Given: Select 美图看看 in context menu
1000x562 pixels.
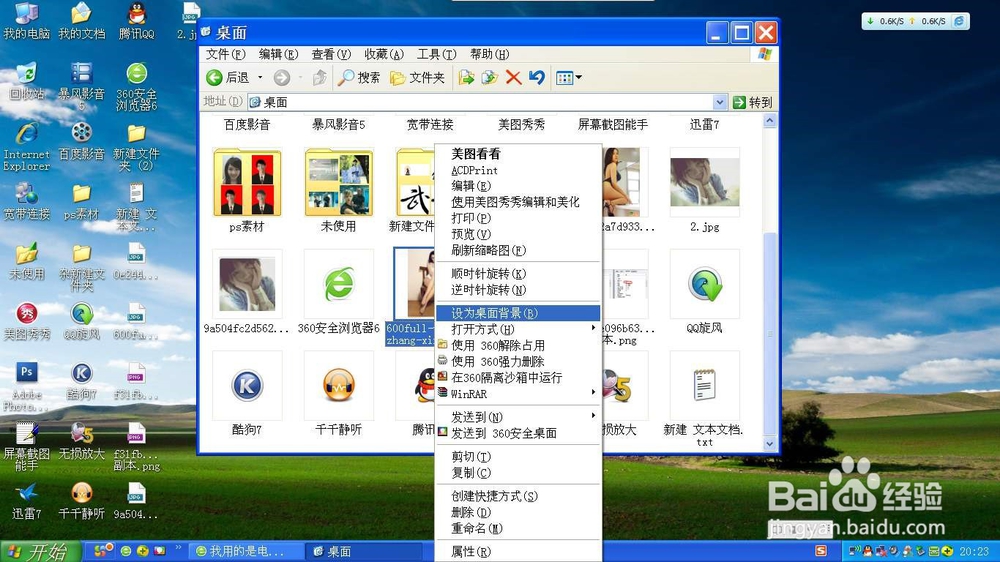Looking at the screenshot, I should 518,154.
